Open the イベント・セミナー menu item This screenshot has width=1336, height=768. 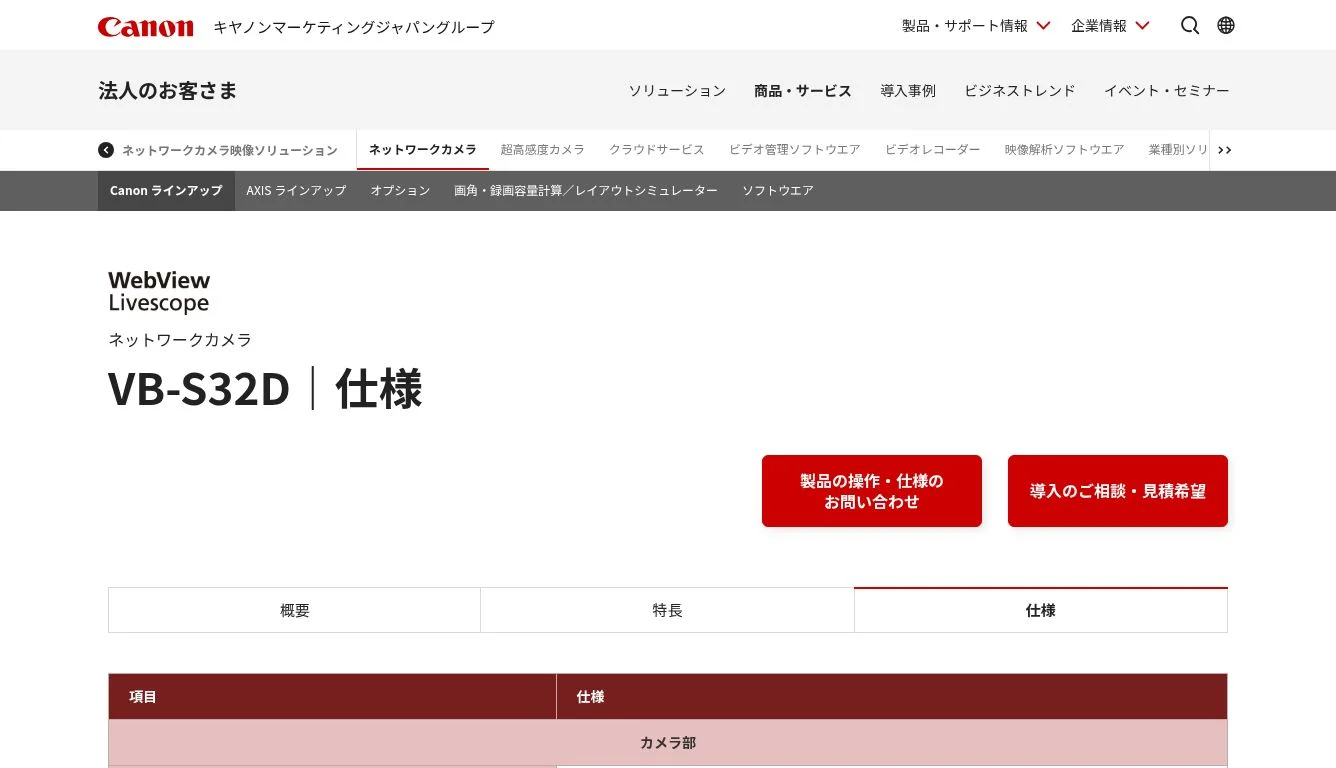(x=1167, y=91)
